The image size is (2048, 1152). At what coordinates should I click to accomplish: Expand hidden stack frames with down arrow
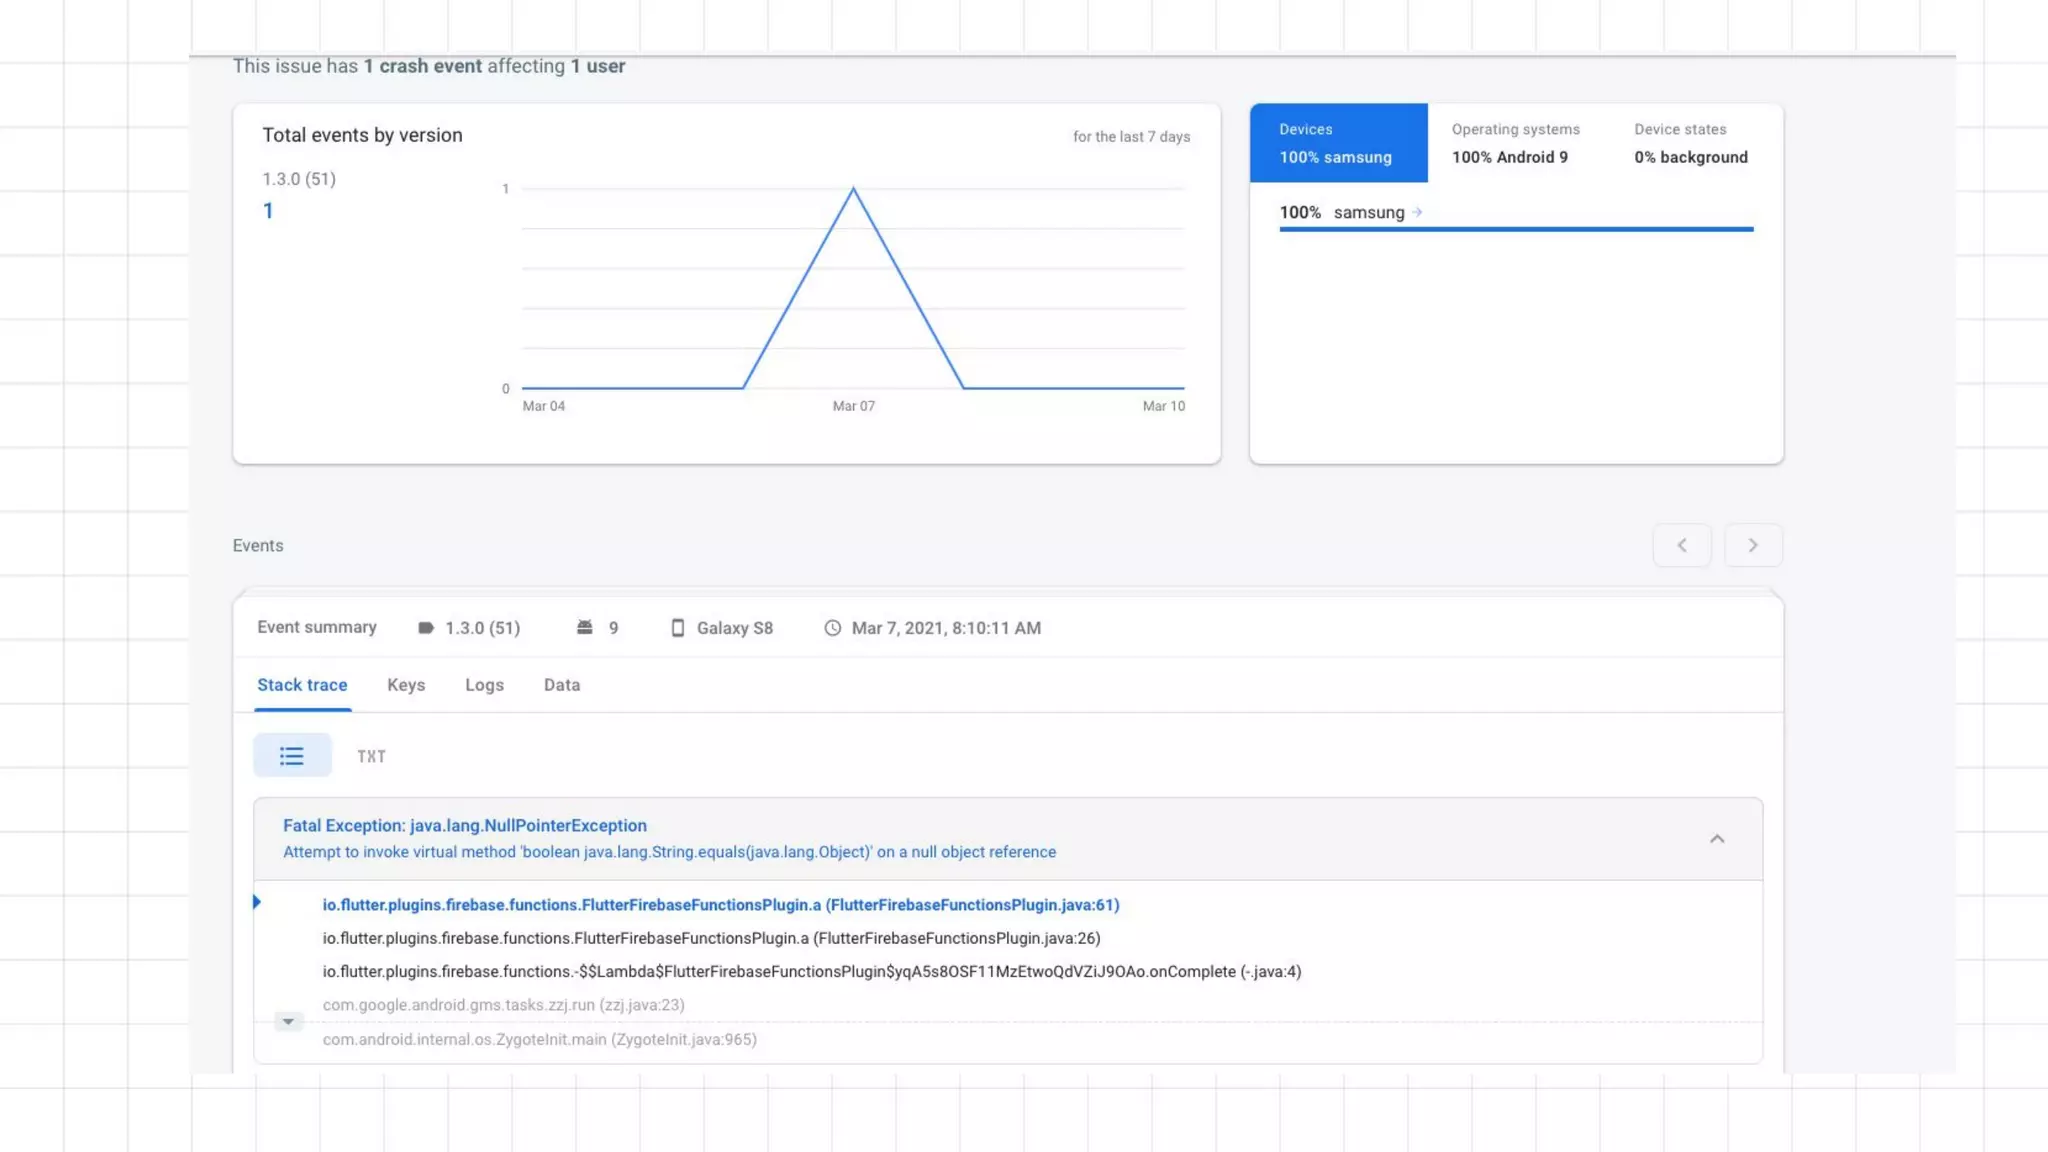[x=288, y=1022]
